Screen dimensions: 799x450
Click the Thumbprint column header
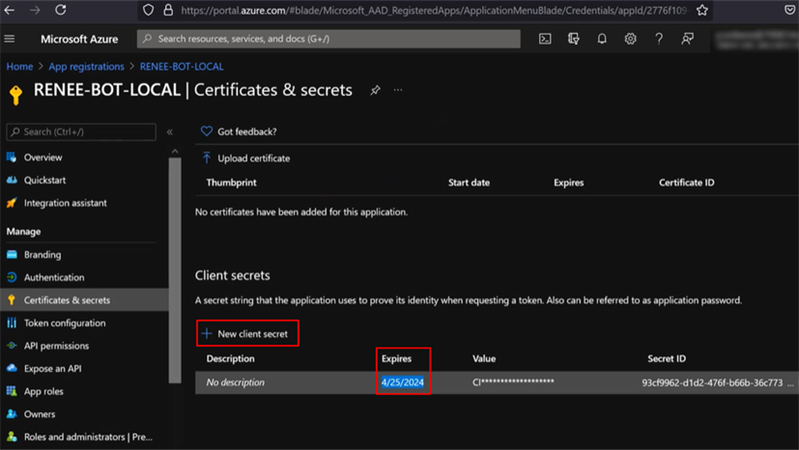pos(231,183)
